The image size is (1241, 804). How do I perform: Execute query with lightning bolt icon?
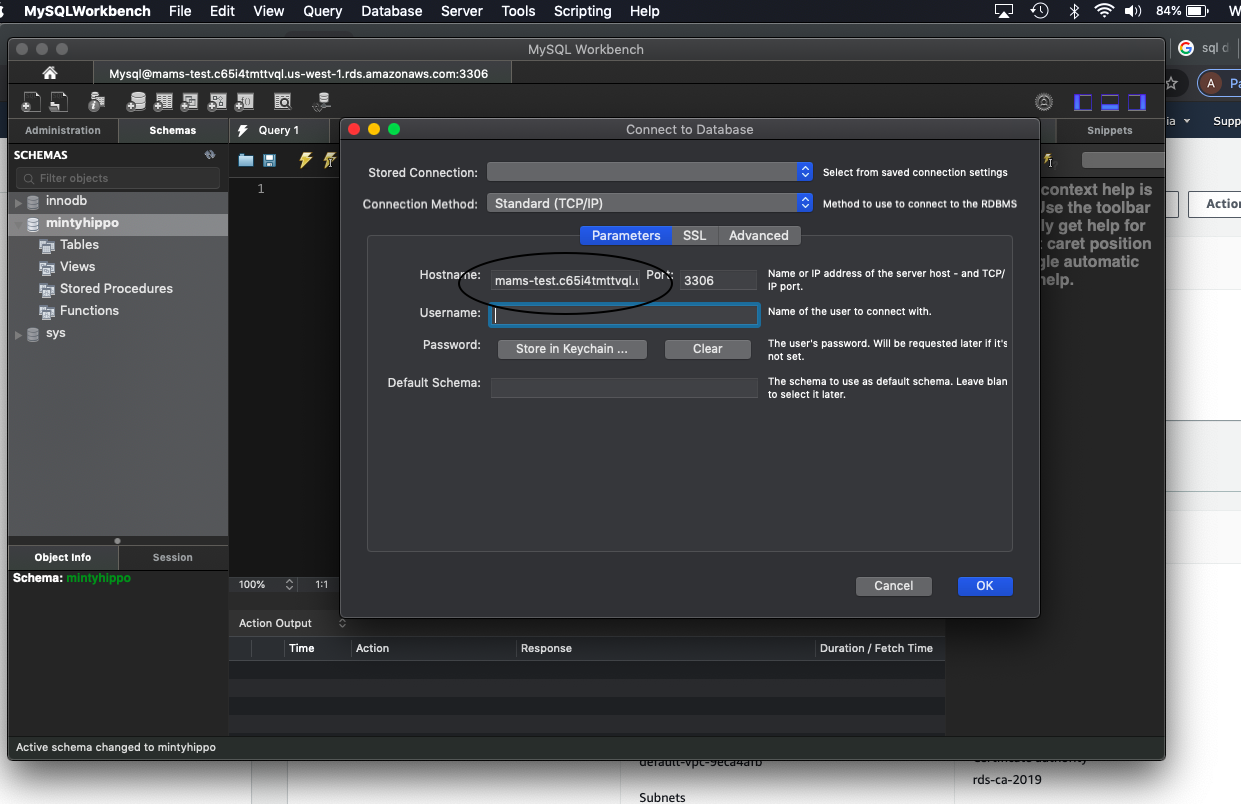click(x=306, y=160)
